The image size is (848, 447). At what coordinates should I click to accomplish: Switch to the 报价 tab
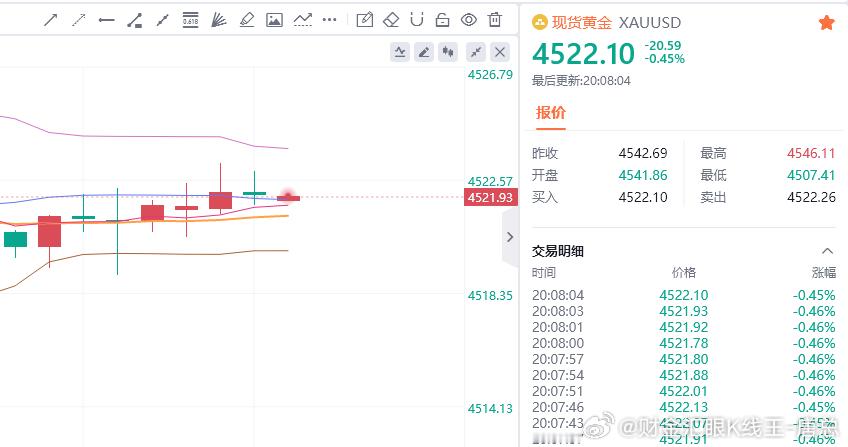(x=551, y=112)
